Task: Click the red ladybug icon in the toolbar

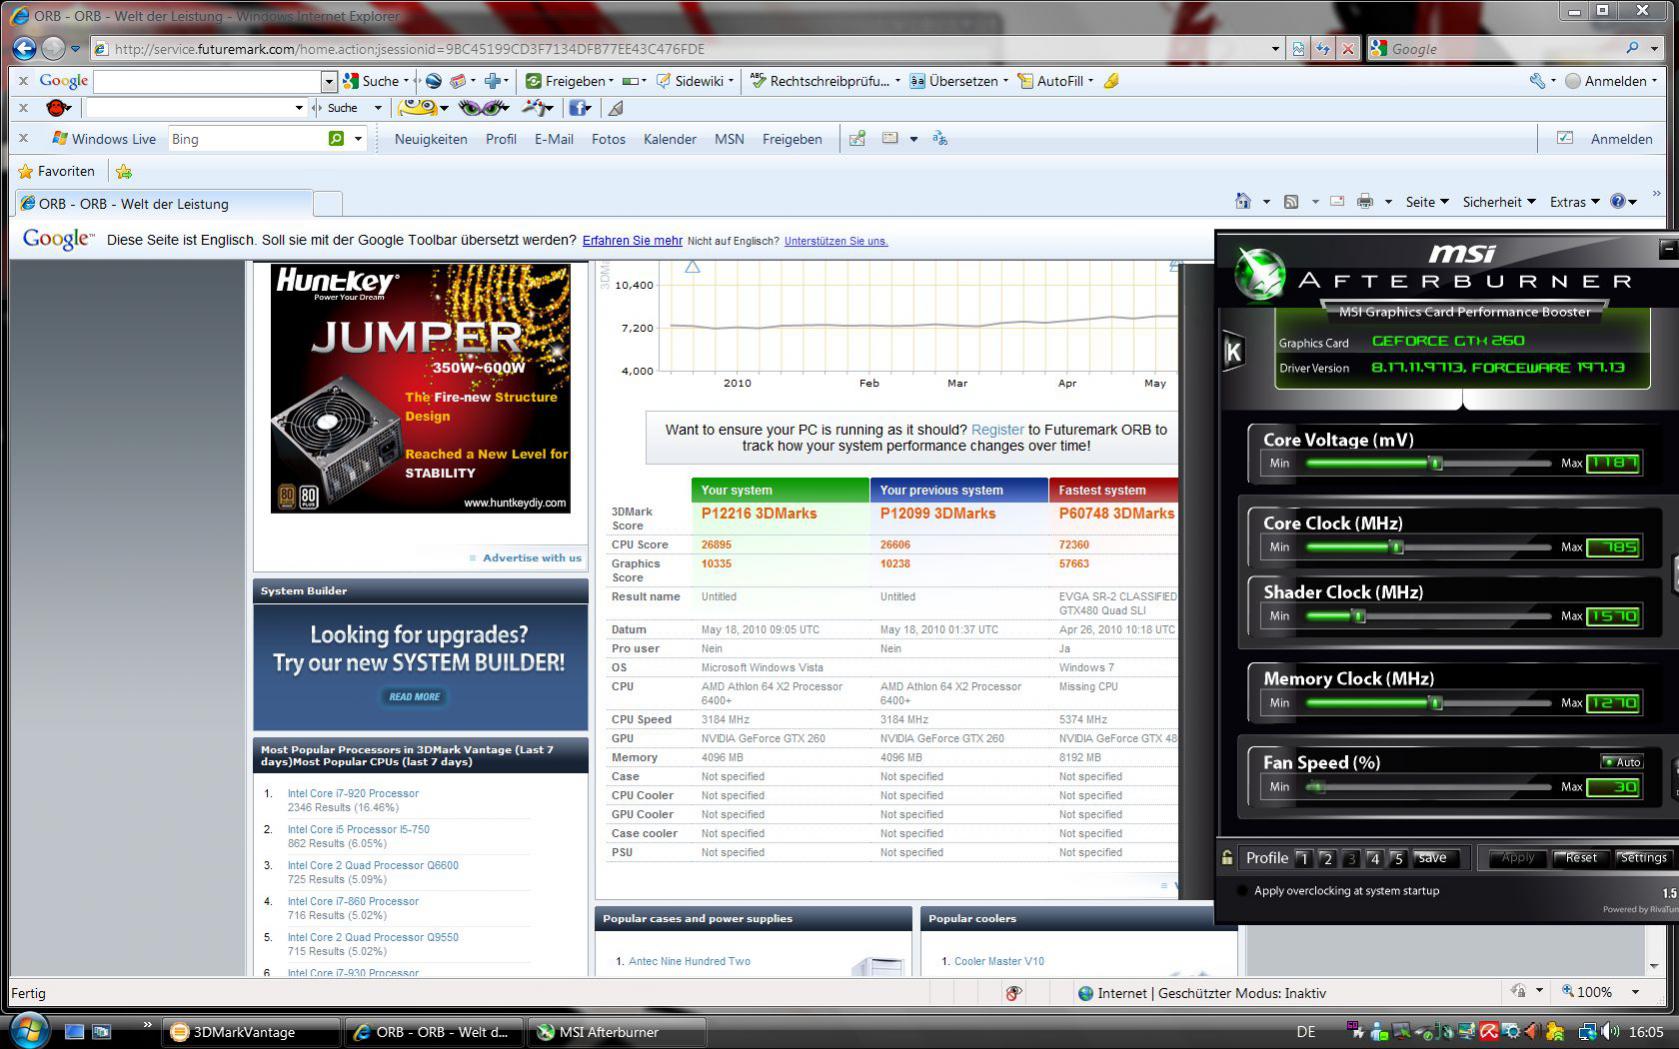Action: [x=58, y=107]
